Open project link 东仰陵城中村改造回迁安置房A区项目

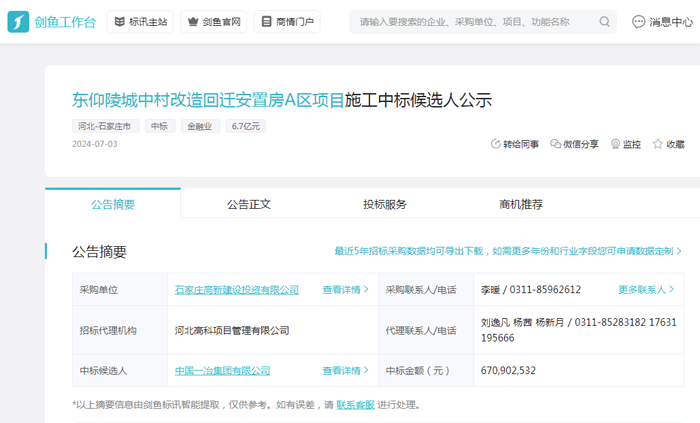(208, 100)
